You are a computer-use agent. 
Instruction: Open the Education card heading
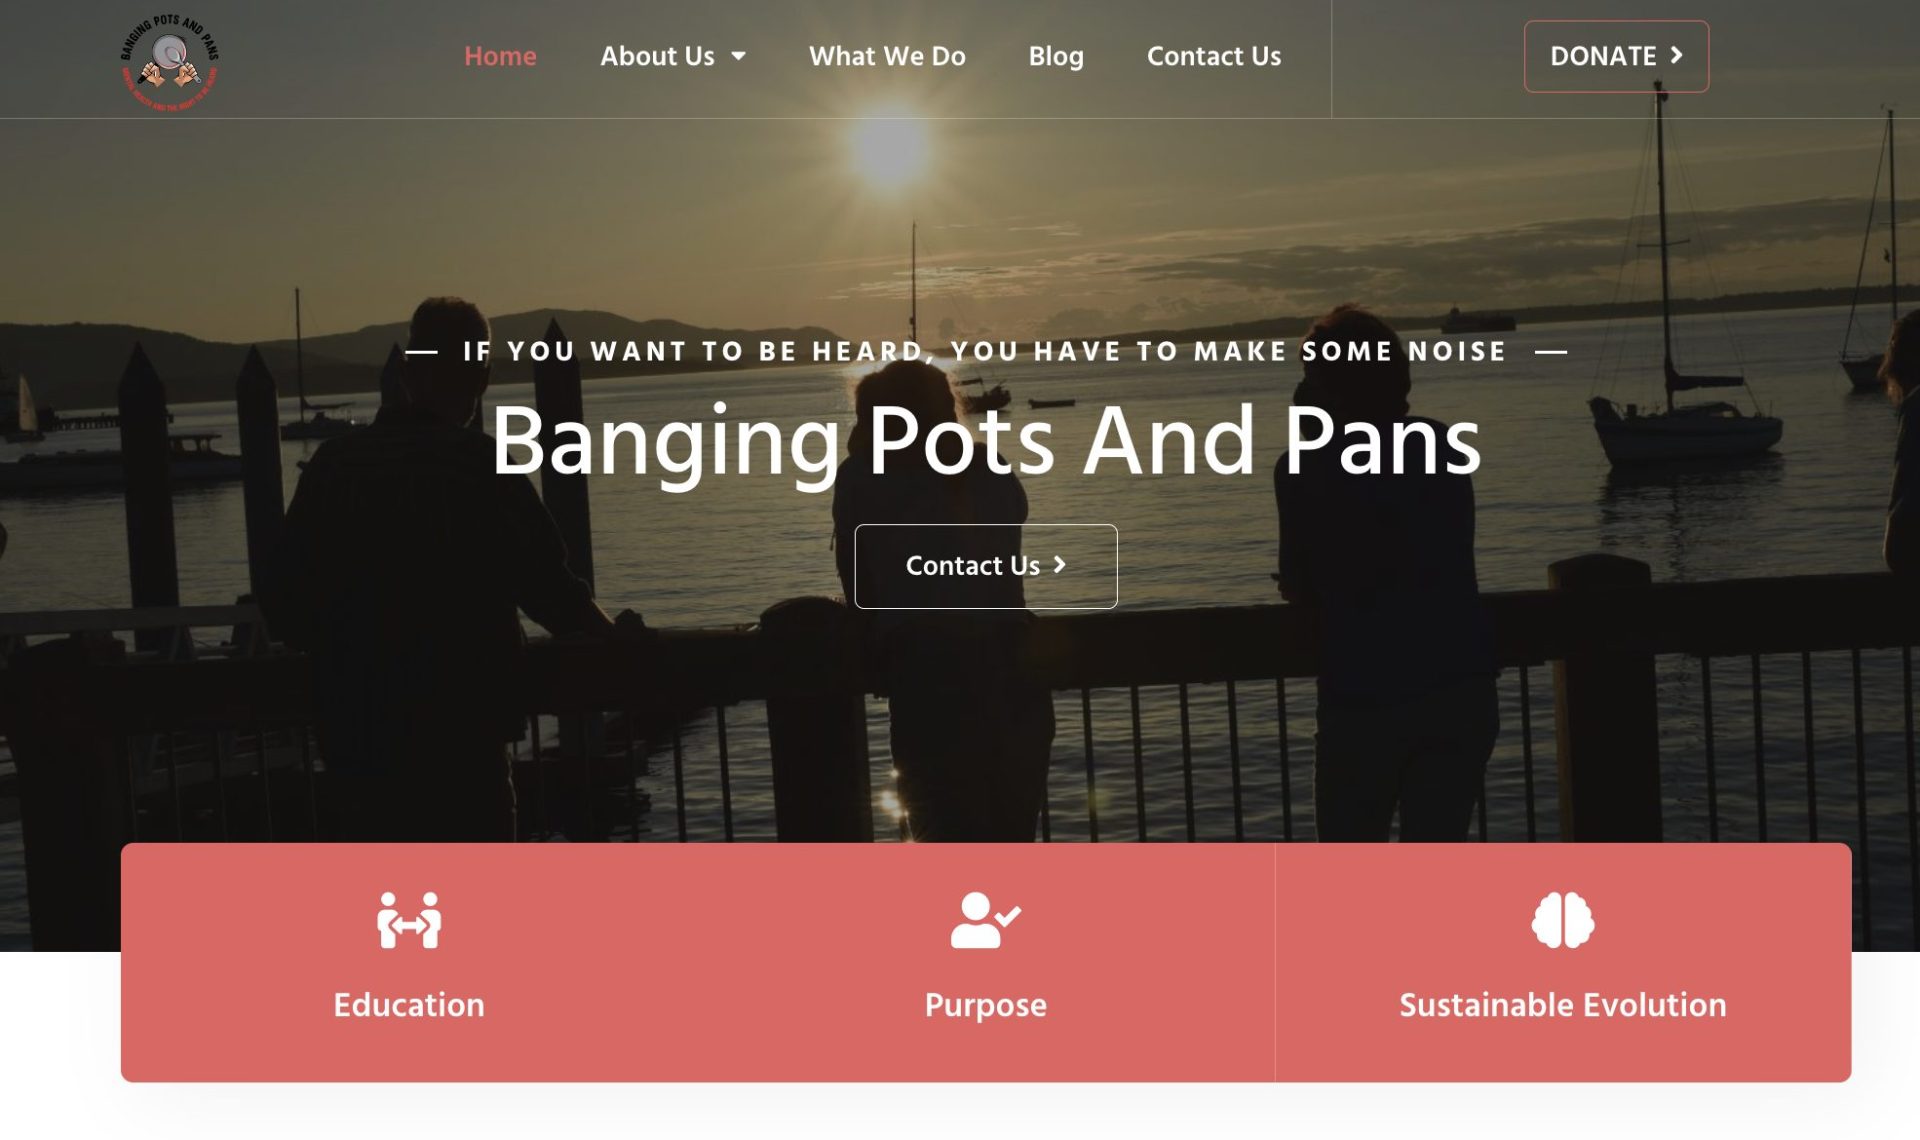click(409, 1005)
